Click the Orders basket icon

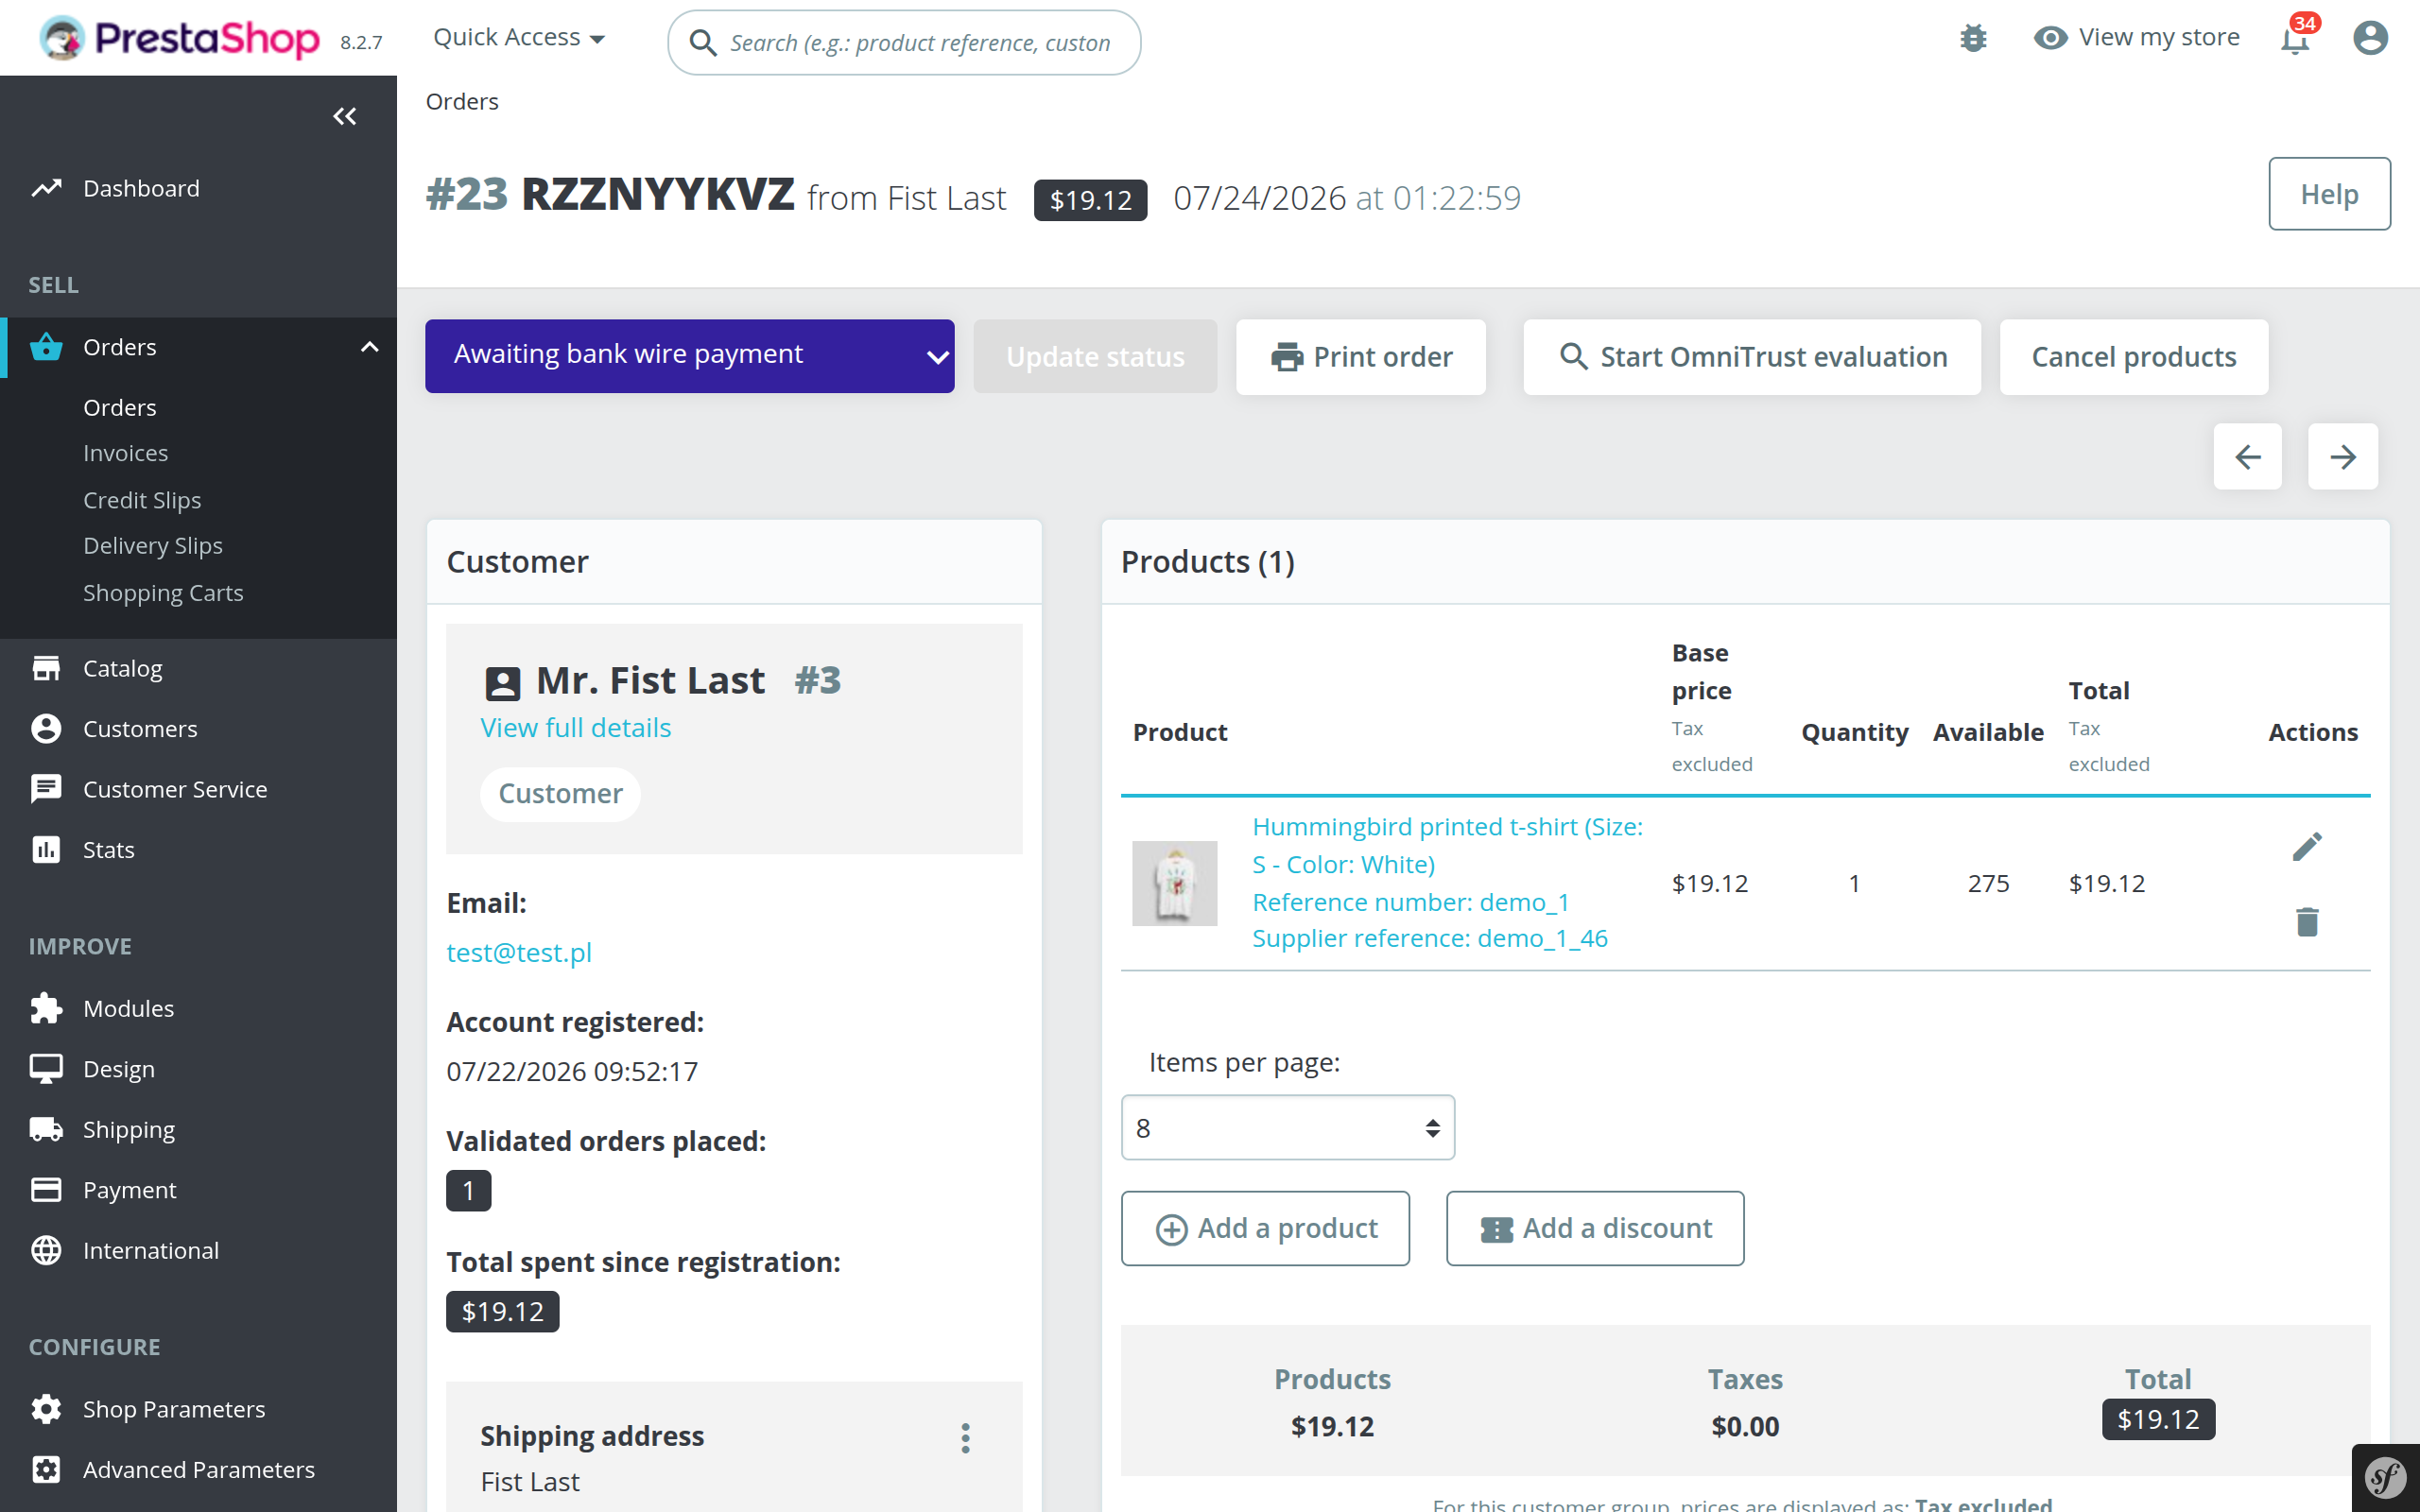[46, 347]
